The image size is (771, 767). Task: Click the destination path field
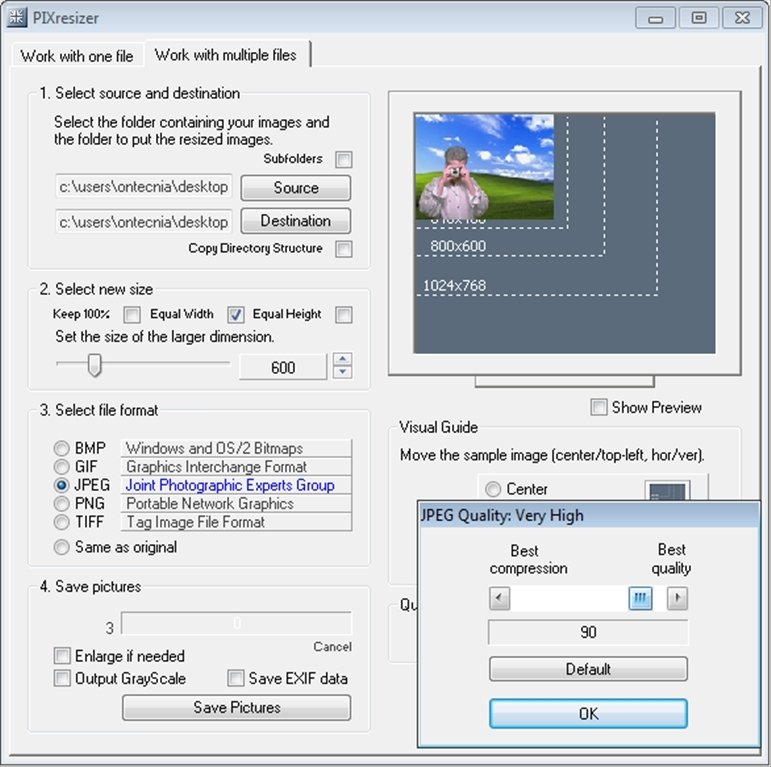point(143,222)
